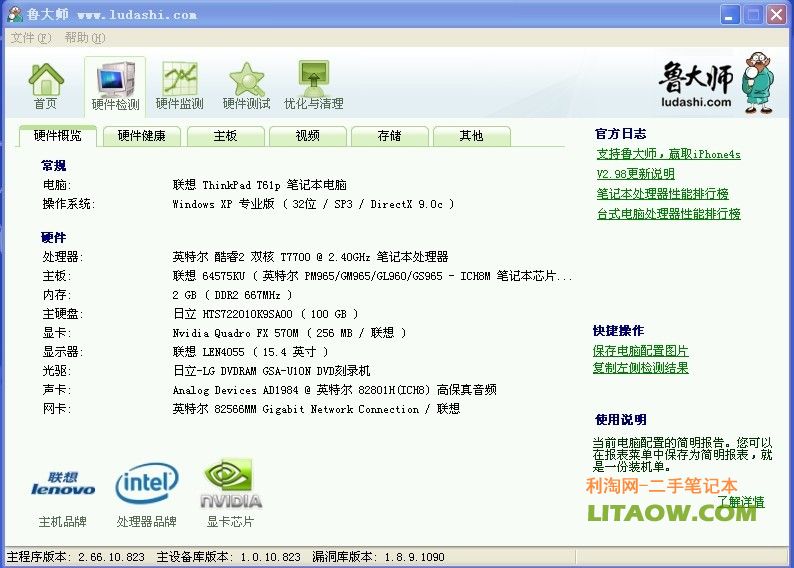Viewport: 794px width, 568px height.
Task: Select the 硬件检测 hardware detection icon
Action: [x=115, y=84]
